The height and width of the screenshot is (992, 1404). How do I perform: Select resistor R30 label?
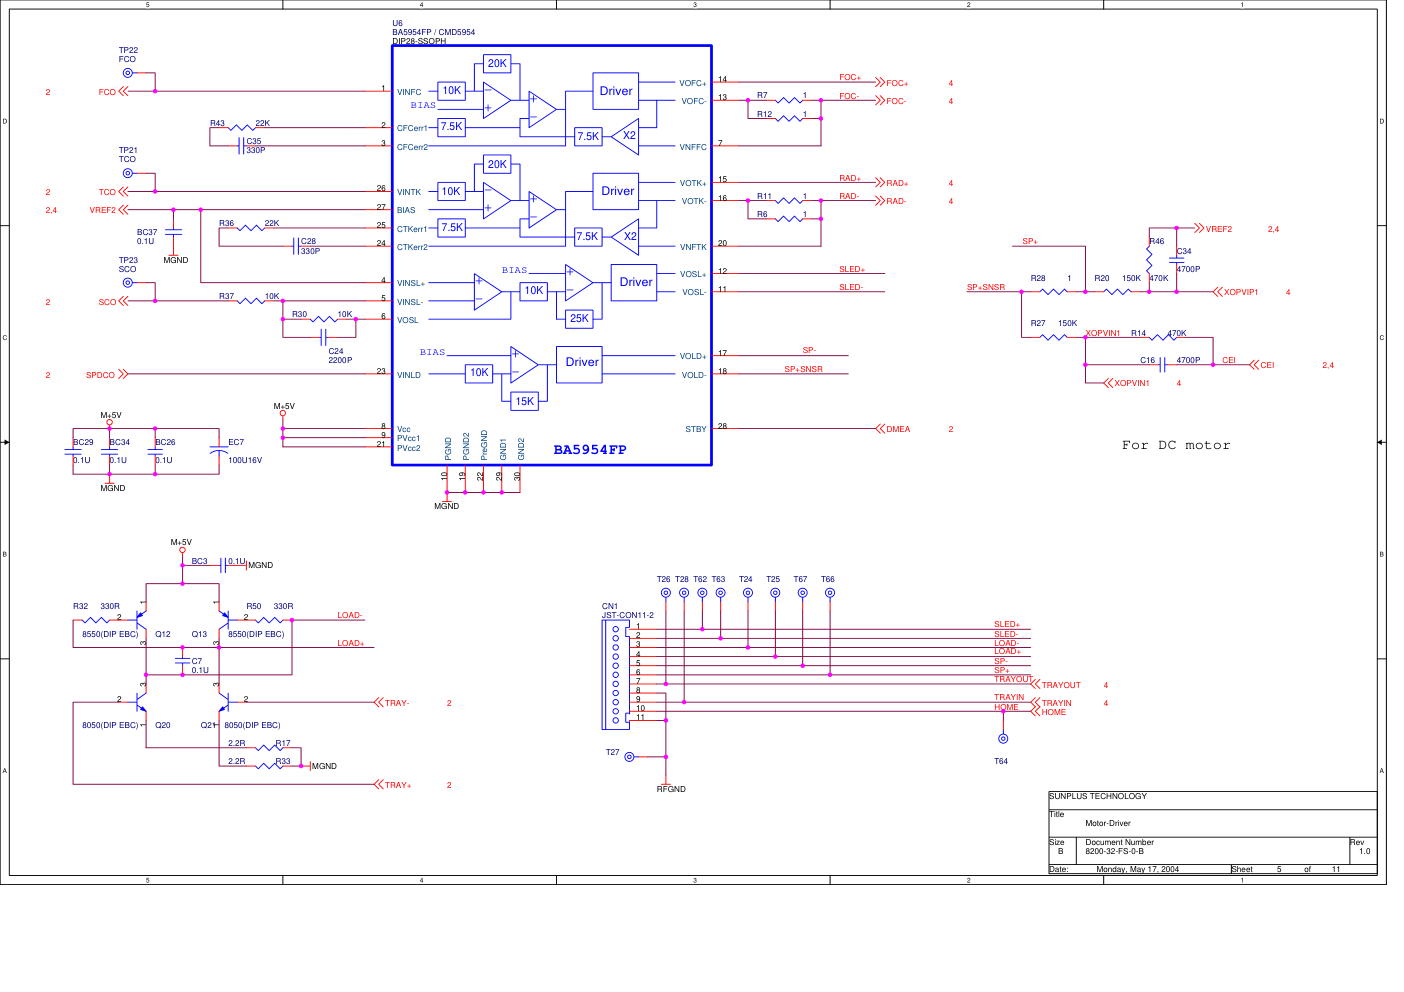point(299,314)
